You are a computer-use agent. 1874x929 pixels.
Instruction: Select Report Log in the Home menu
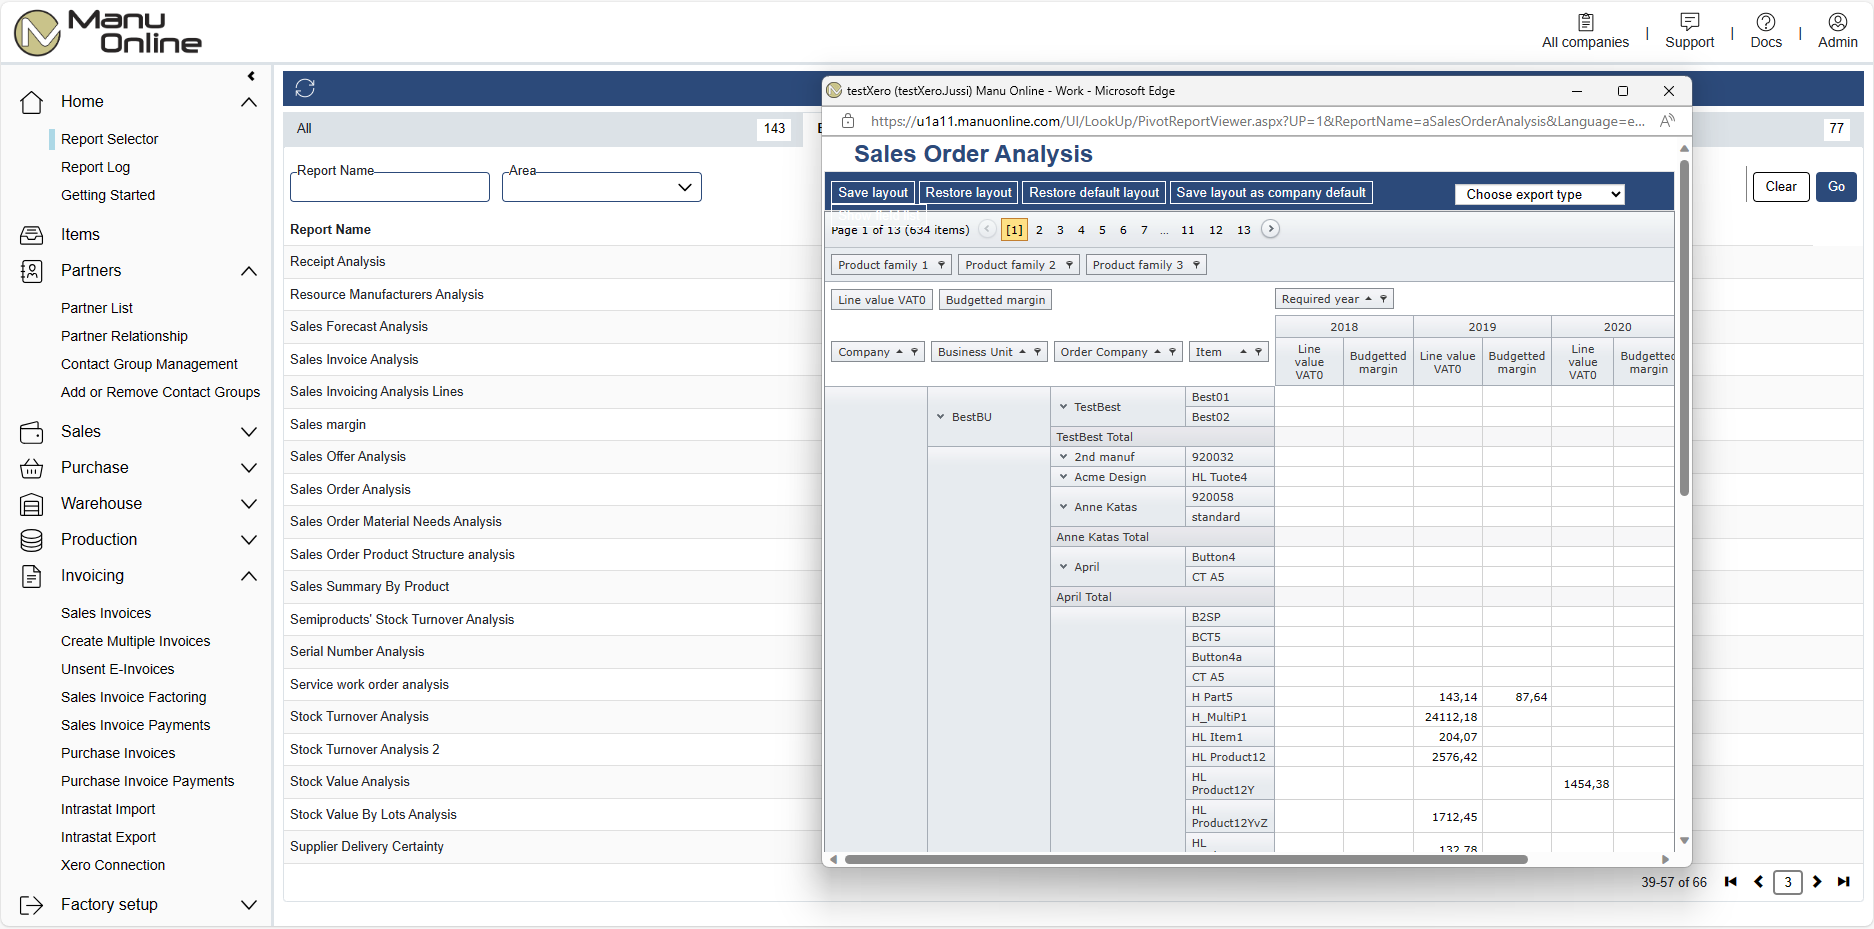tap(95, 167)
